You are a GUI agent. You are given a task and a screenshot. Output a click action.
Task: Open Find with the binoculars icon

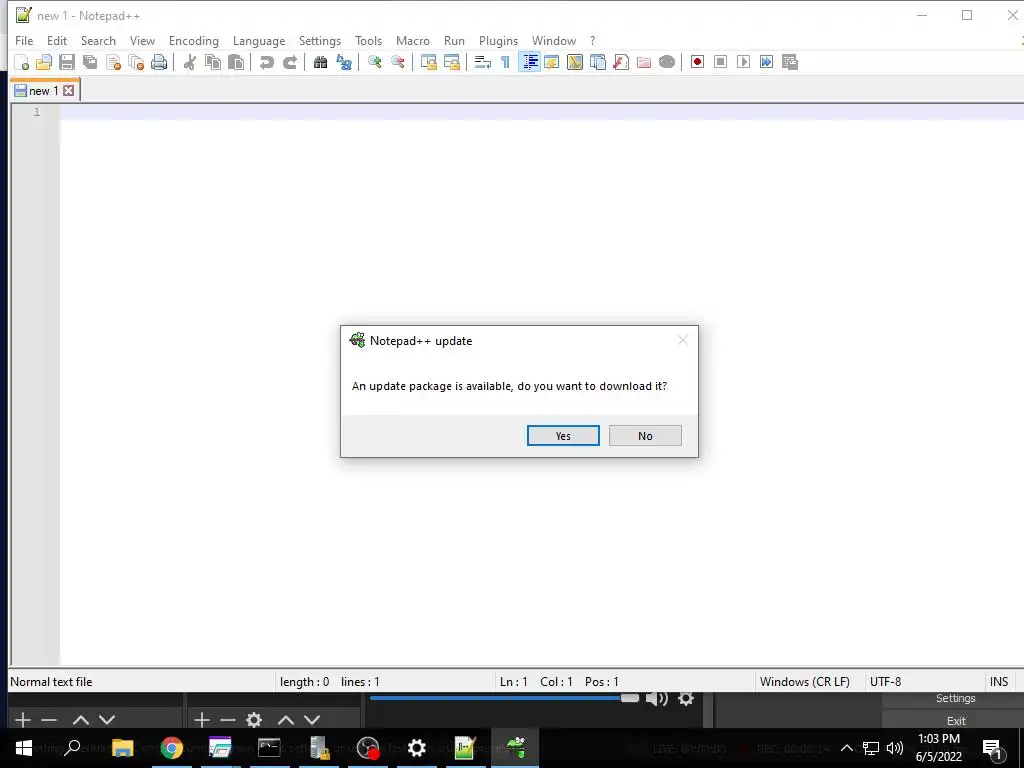(x=320, y=62)
